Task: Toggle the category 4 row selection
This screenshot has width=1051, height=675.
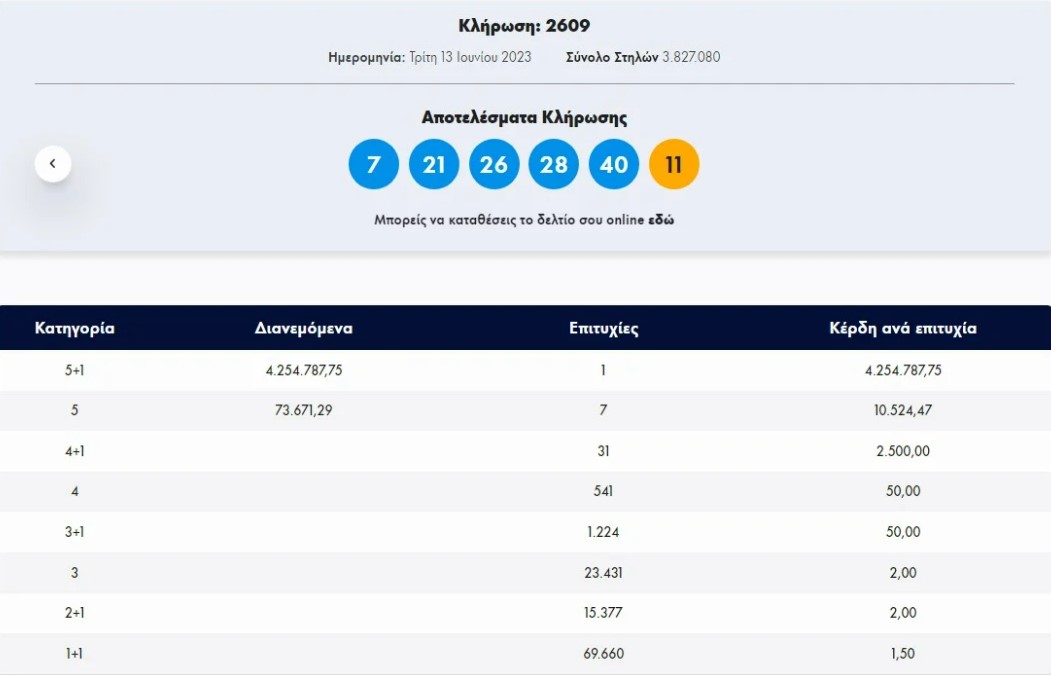Action: (x=525, y=491)
